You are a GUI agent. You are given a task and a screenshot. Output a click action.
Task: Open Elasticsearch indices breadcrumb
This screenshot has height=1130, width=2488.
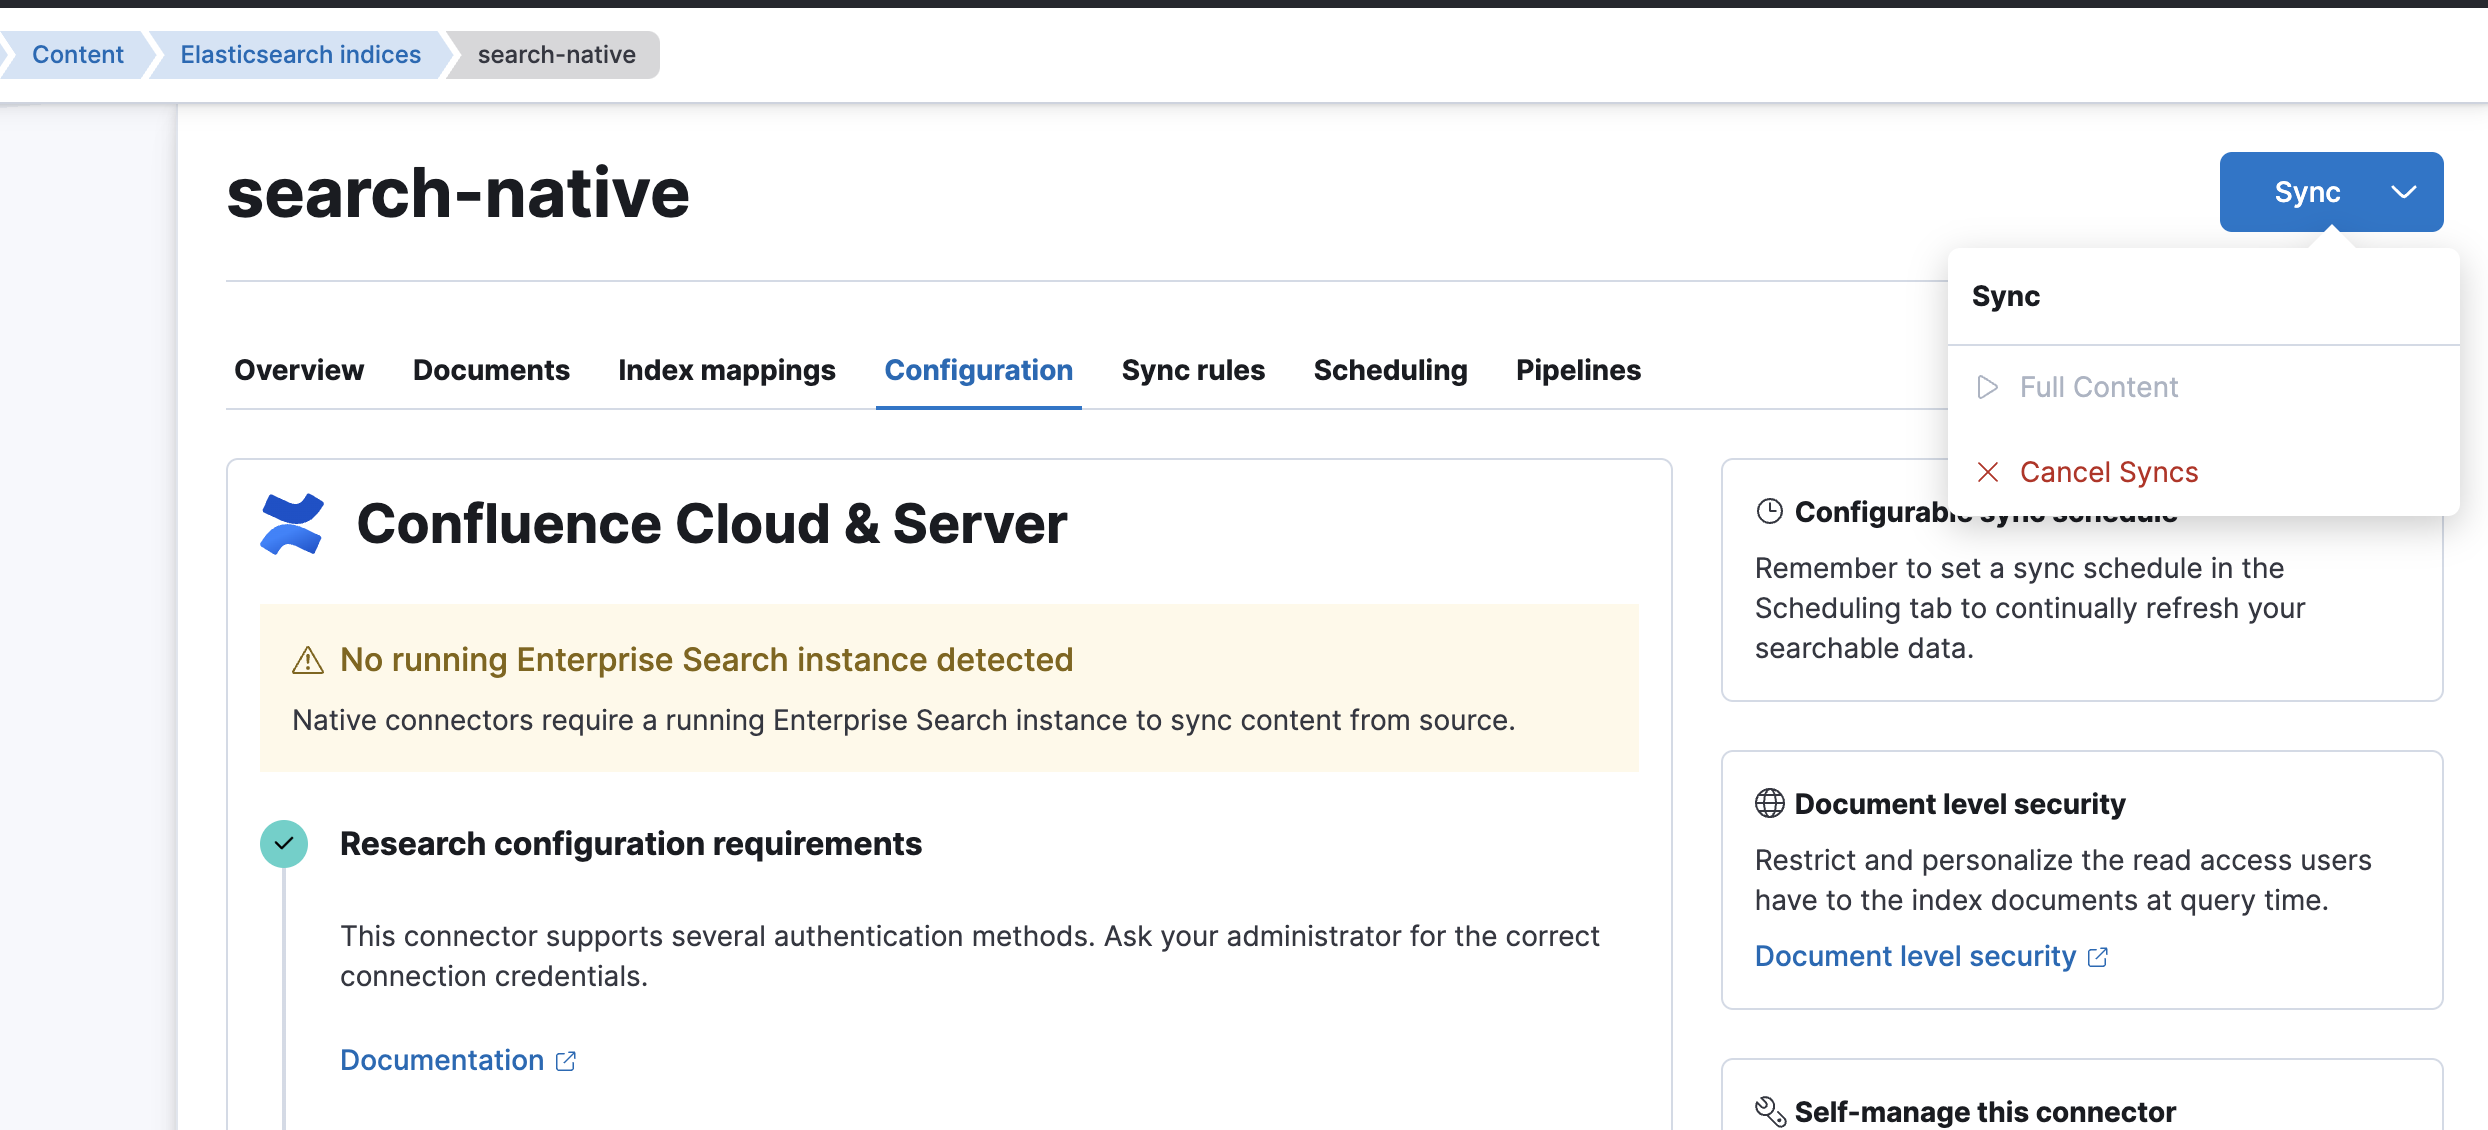pyautogui.click(x=301, y=55)
